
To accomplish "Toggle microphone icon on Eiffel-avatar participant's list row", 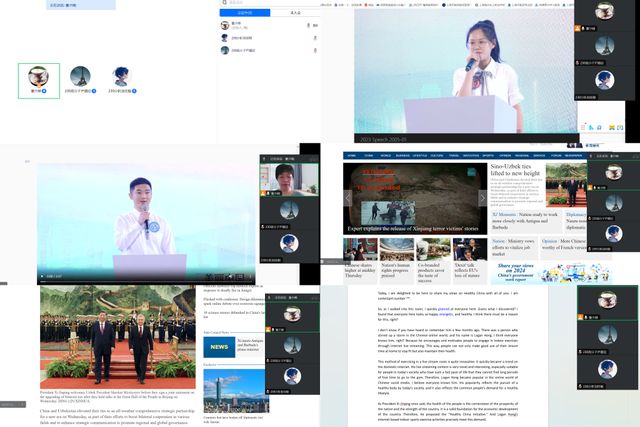I will pos(315,50).
